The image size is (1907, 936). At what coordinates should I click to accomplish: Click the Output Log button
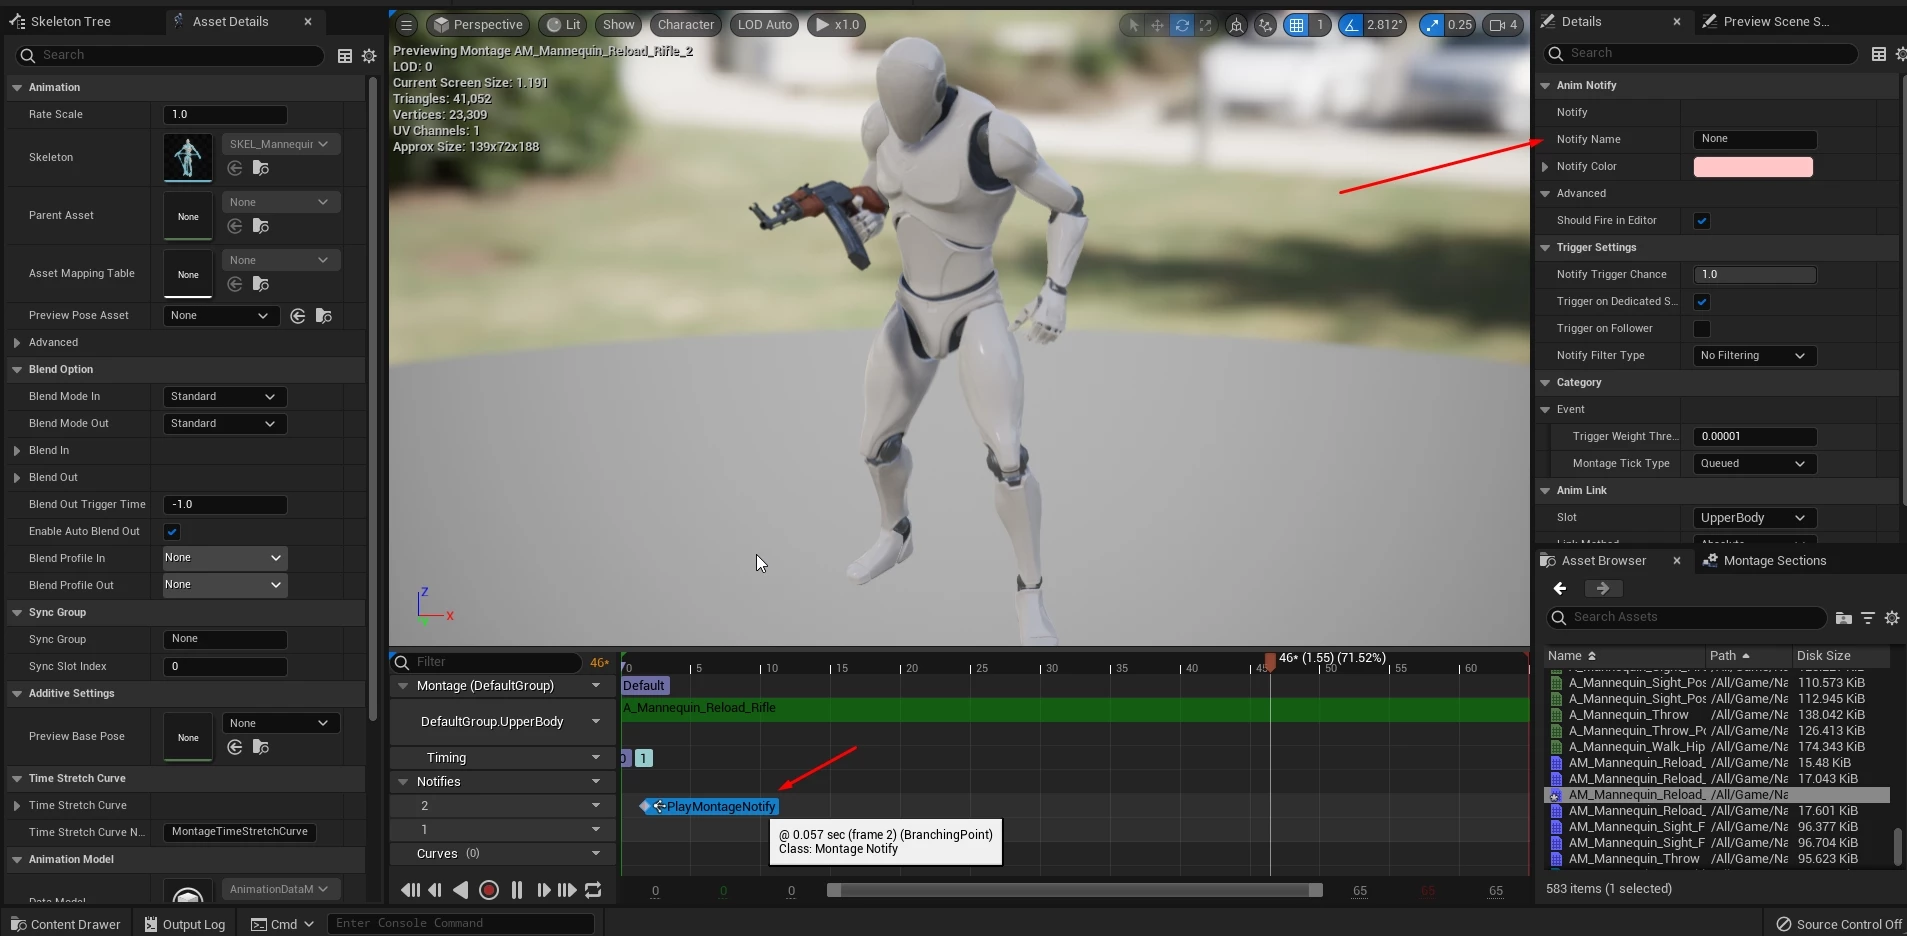185,924
